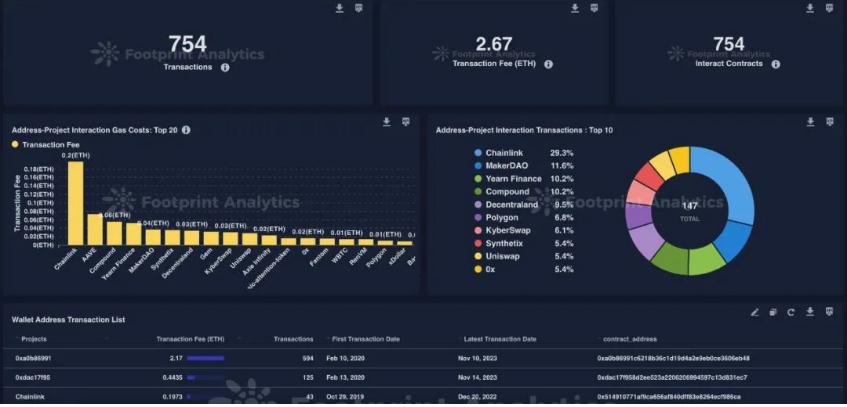Download the Gas Costs Top 20 chart

tap(387, 122)
